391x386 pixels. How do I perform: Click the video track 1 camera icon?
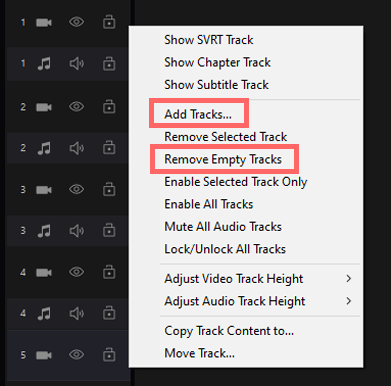44,23
